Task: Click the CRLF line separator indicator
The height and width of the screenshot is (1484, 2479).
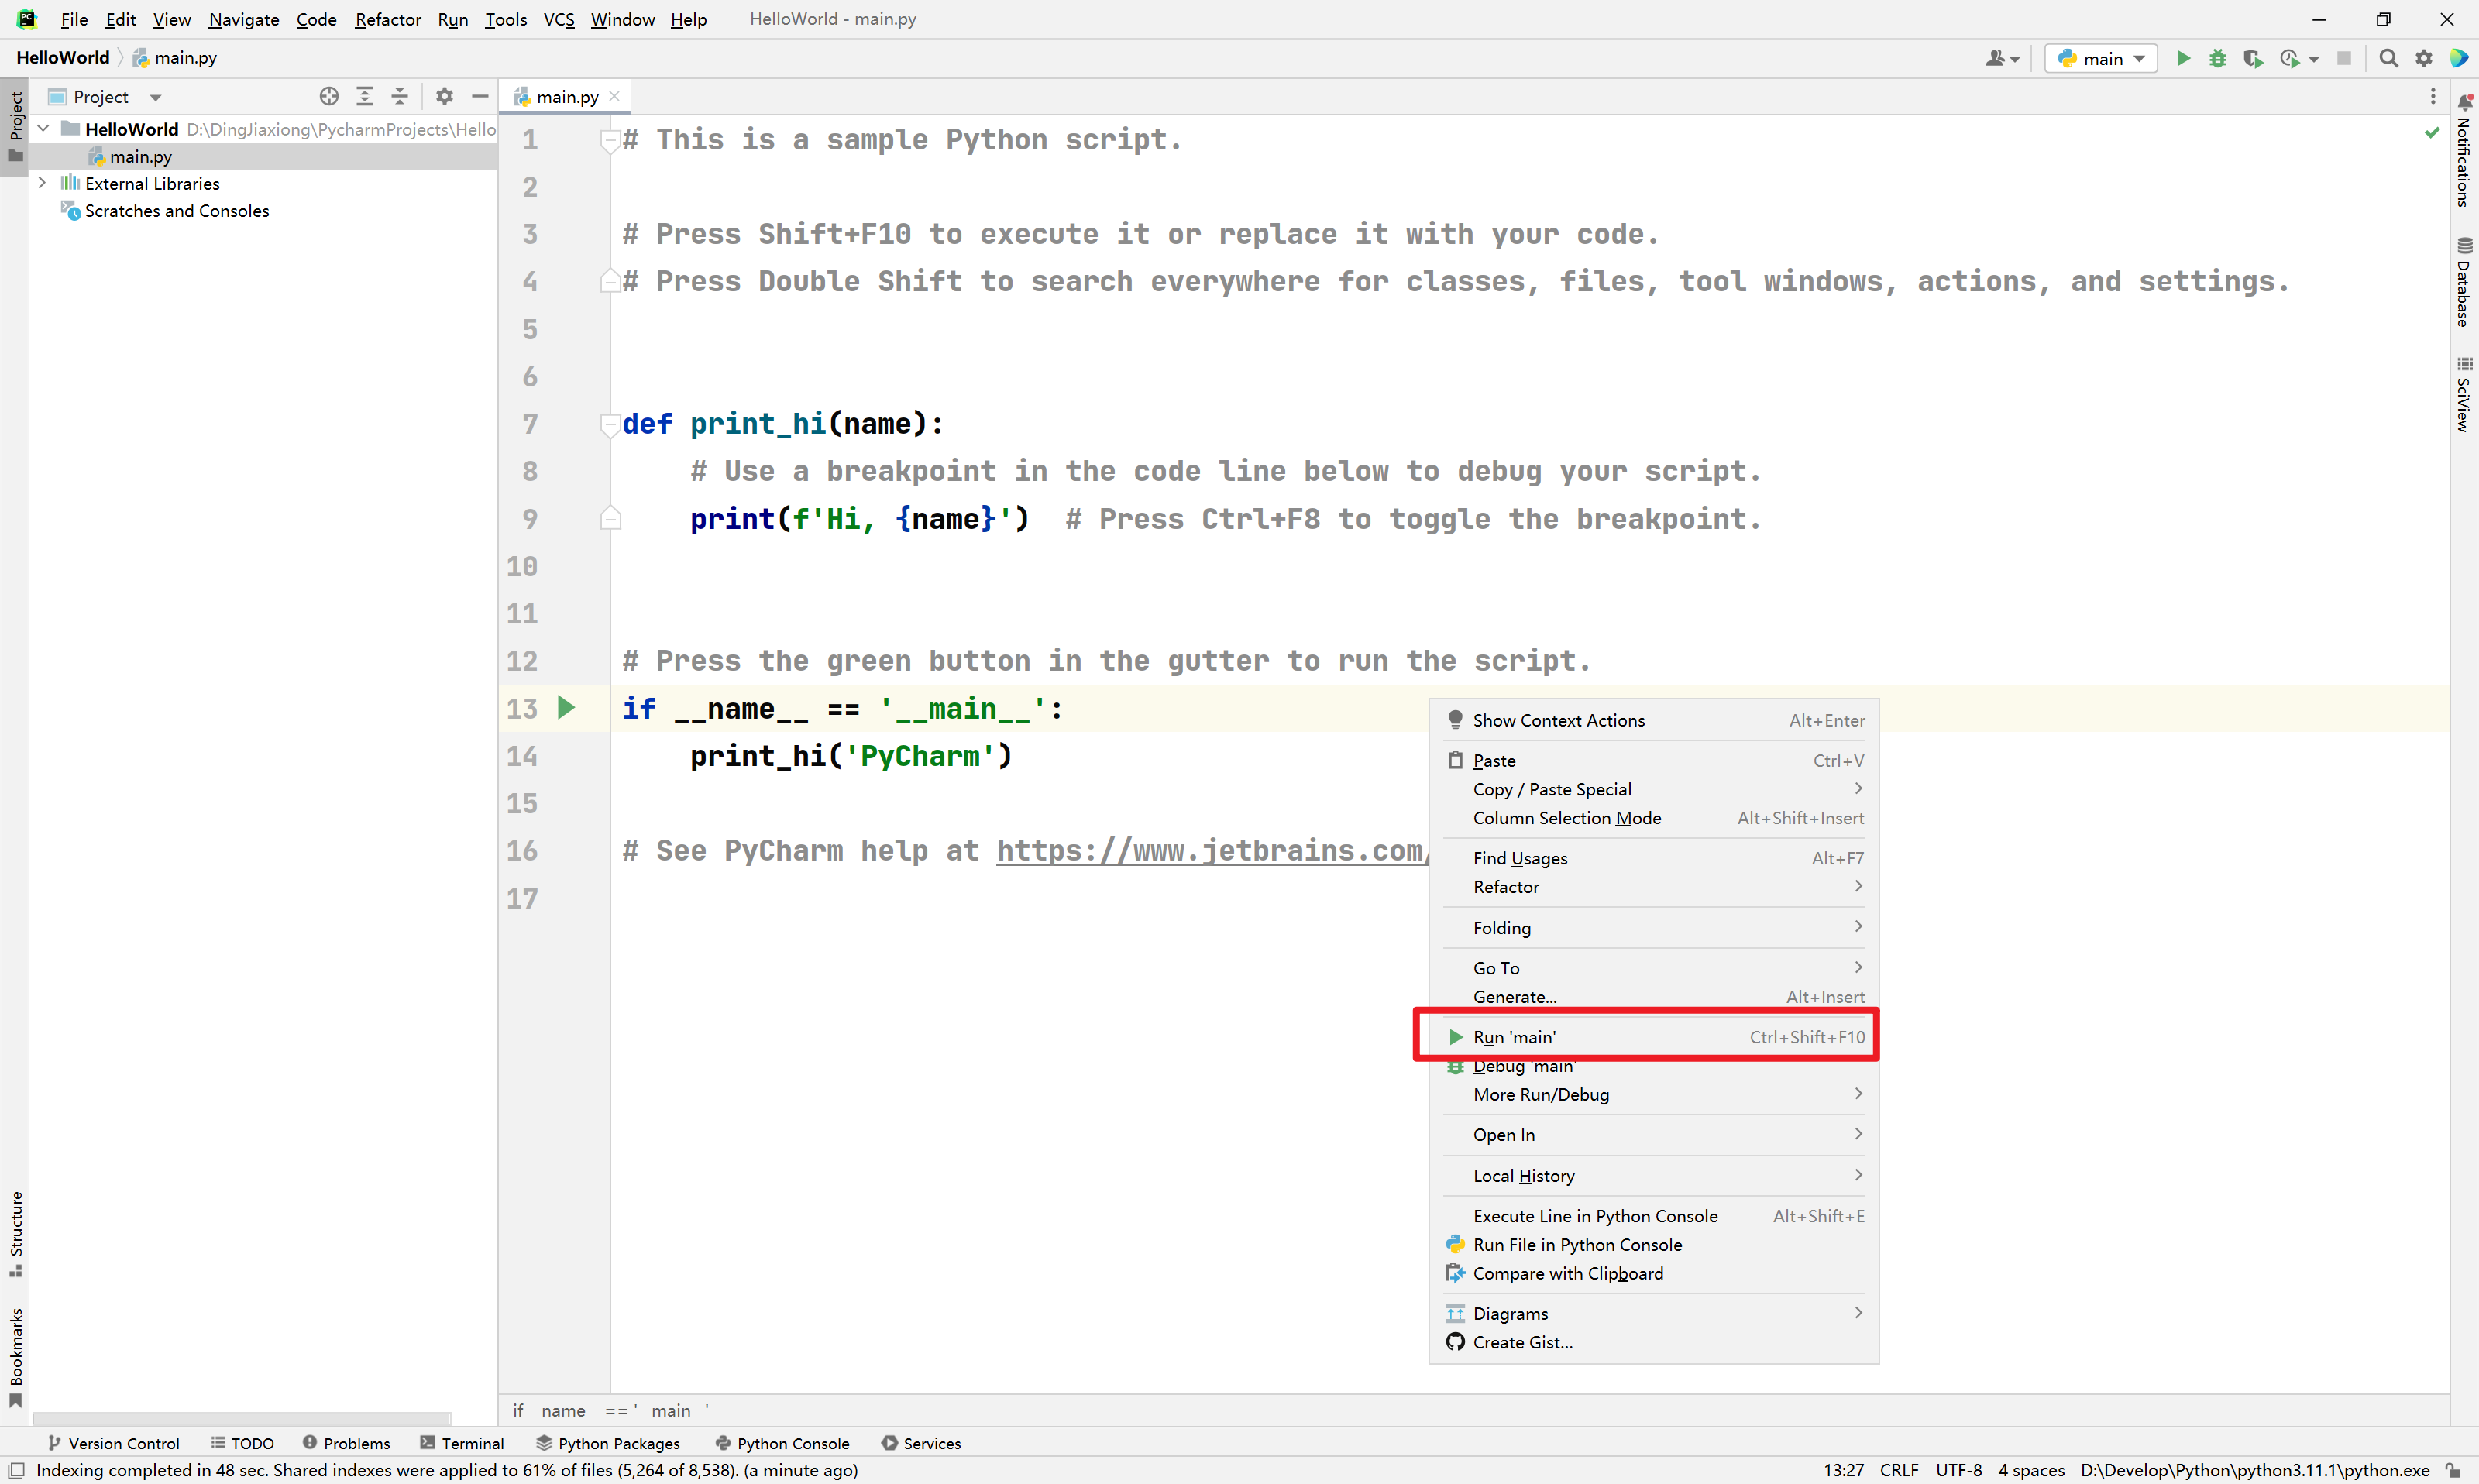Action: point(1899,1470)
